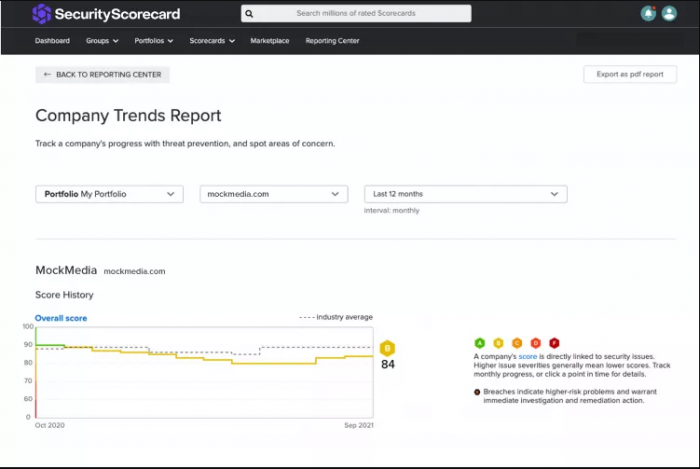The image size is (700, 469).
Task: Expand the Portfolios menu
Action: [154, 41]
